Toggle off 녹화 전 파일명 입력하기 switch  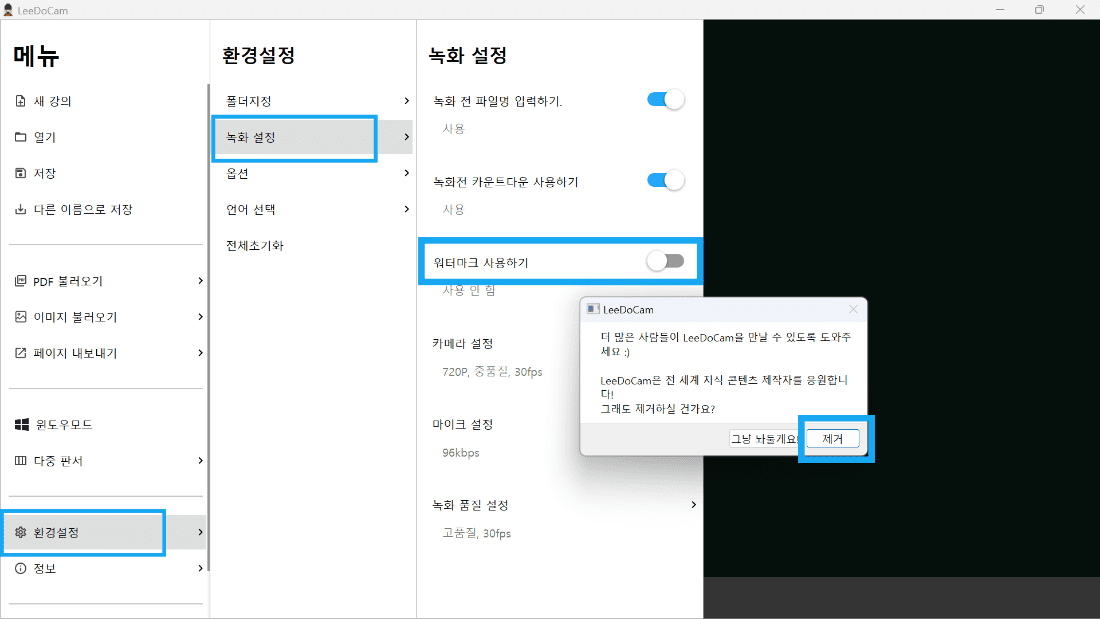click(x=666, y=99)
